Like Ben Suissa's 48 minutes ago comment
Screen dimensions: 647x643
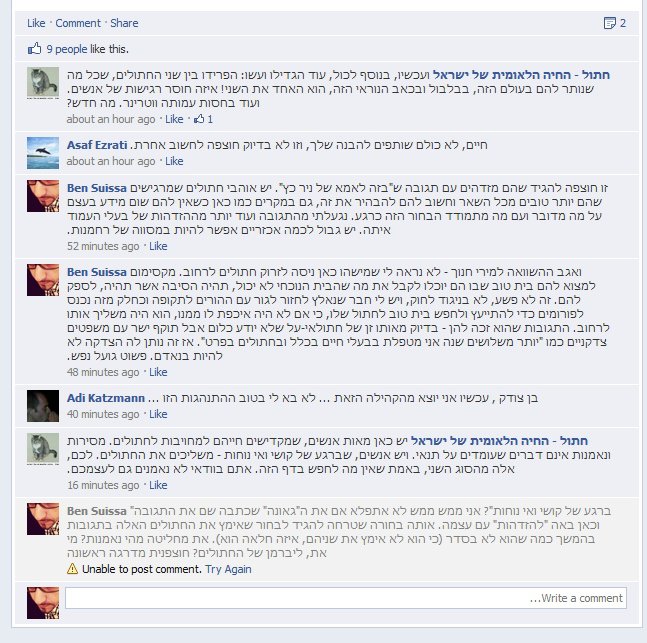[x=158, y=372]
